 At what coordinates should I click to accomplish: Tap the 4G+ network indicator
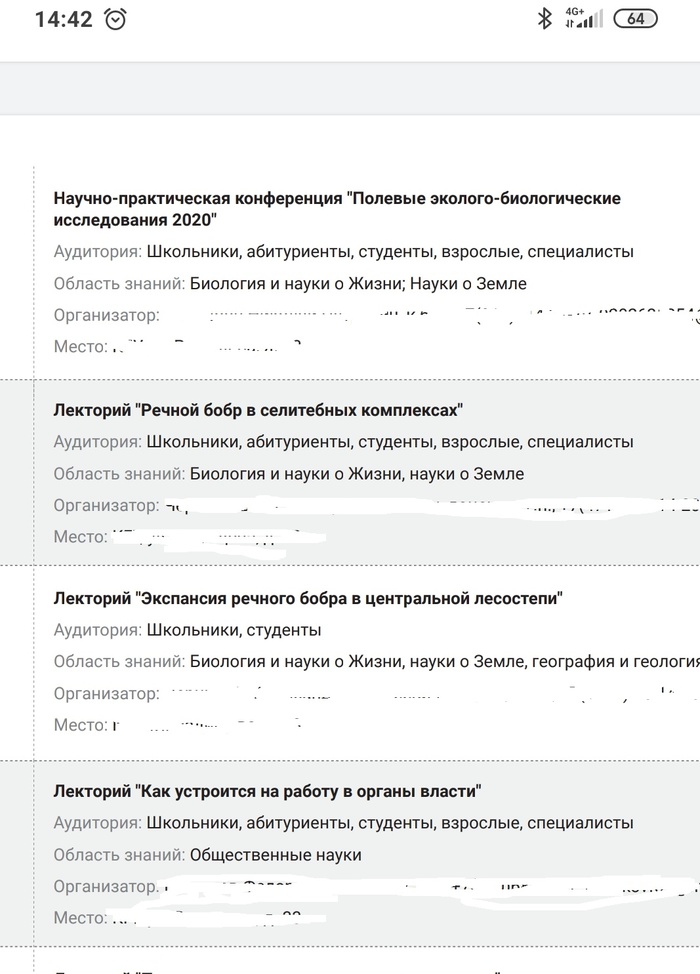[x=574, y=12]
